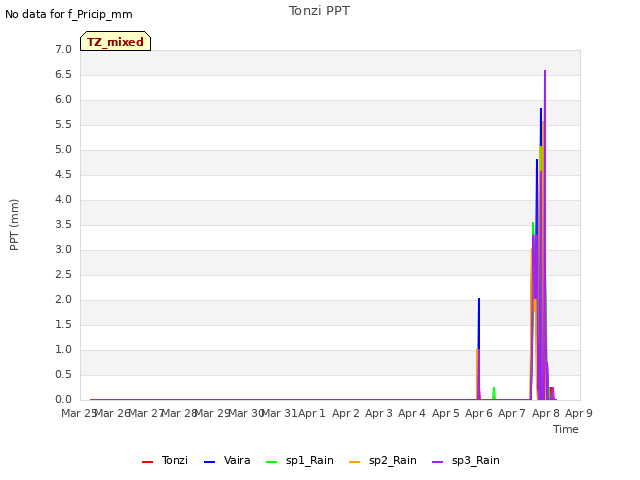Click the small green sp1_Rain bump after Apr 6

click(x=494, y=393)
